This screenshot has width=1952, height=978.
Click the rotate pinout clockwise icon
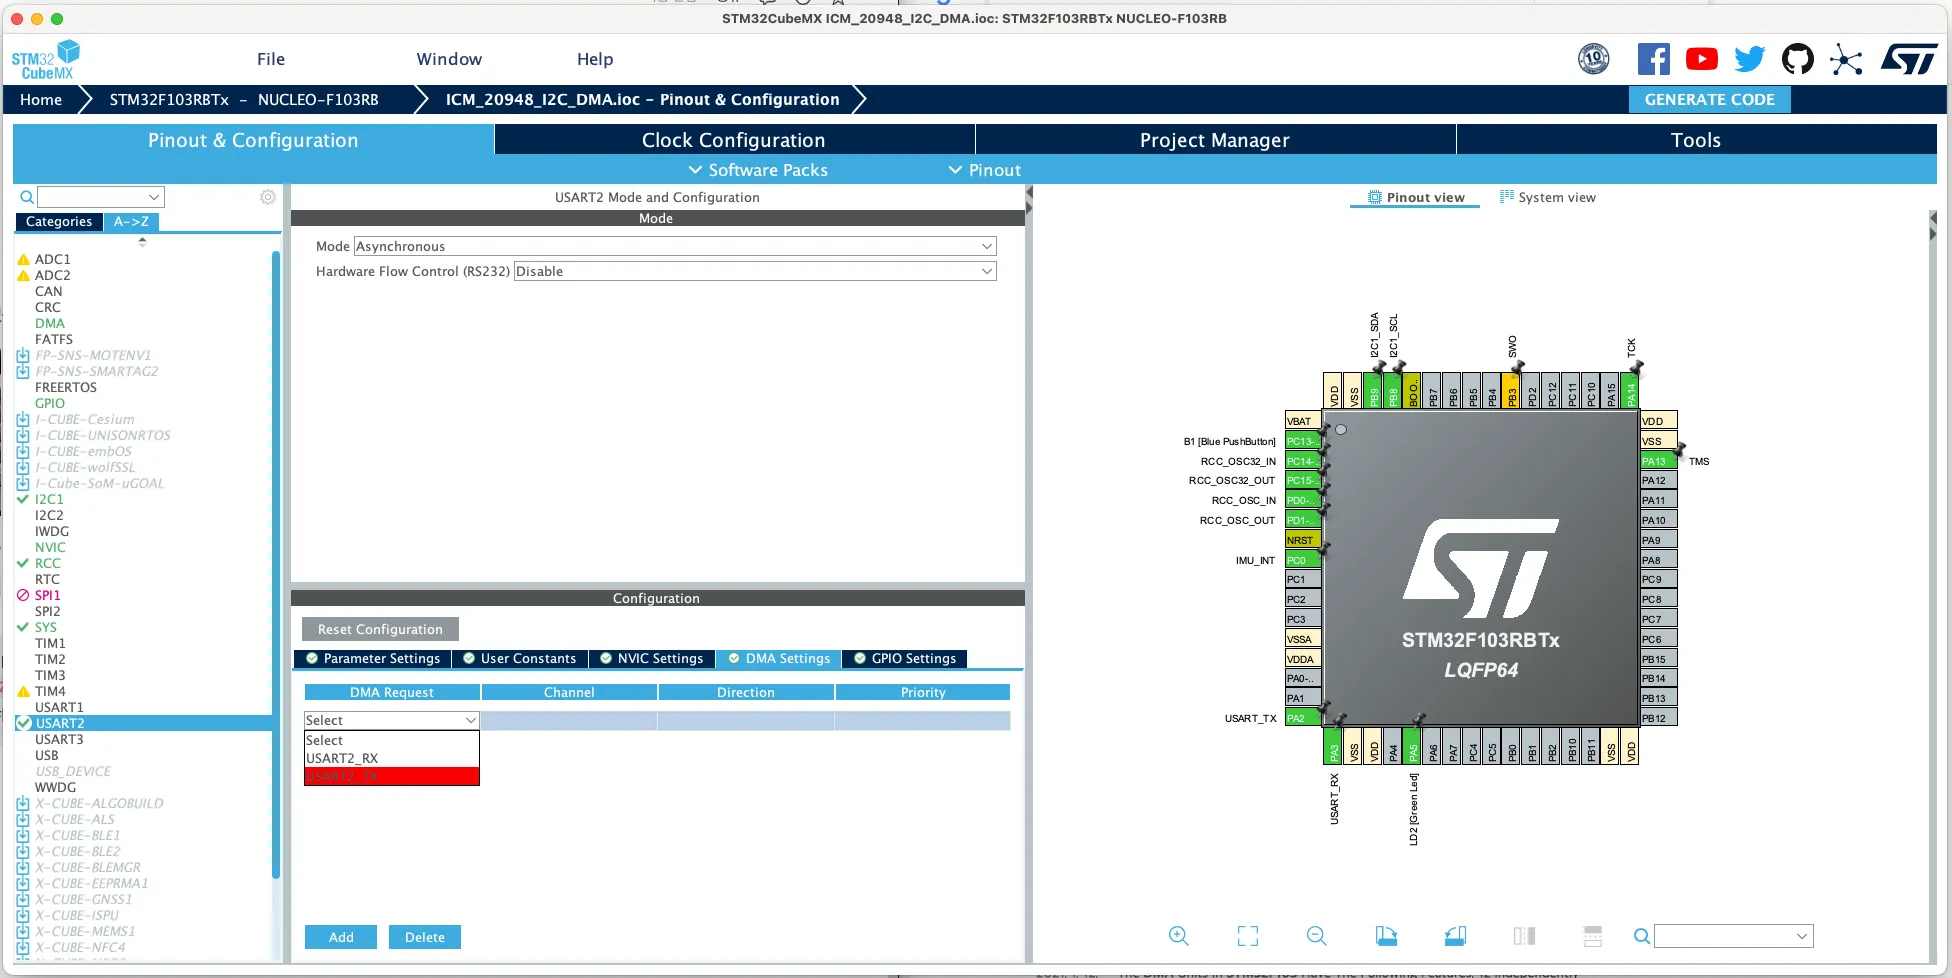pyautogui.click(x=1386, y=936)
